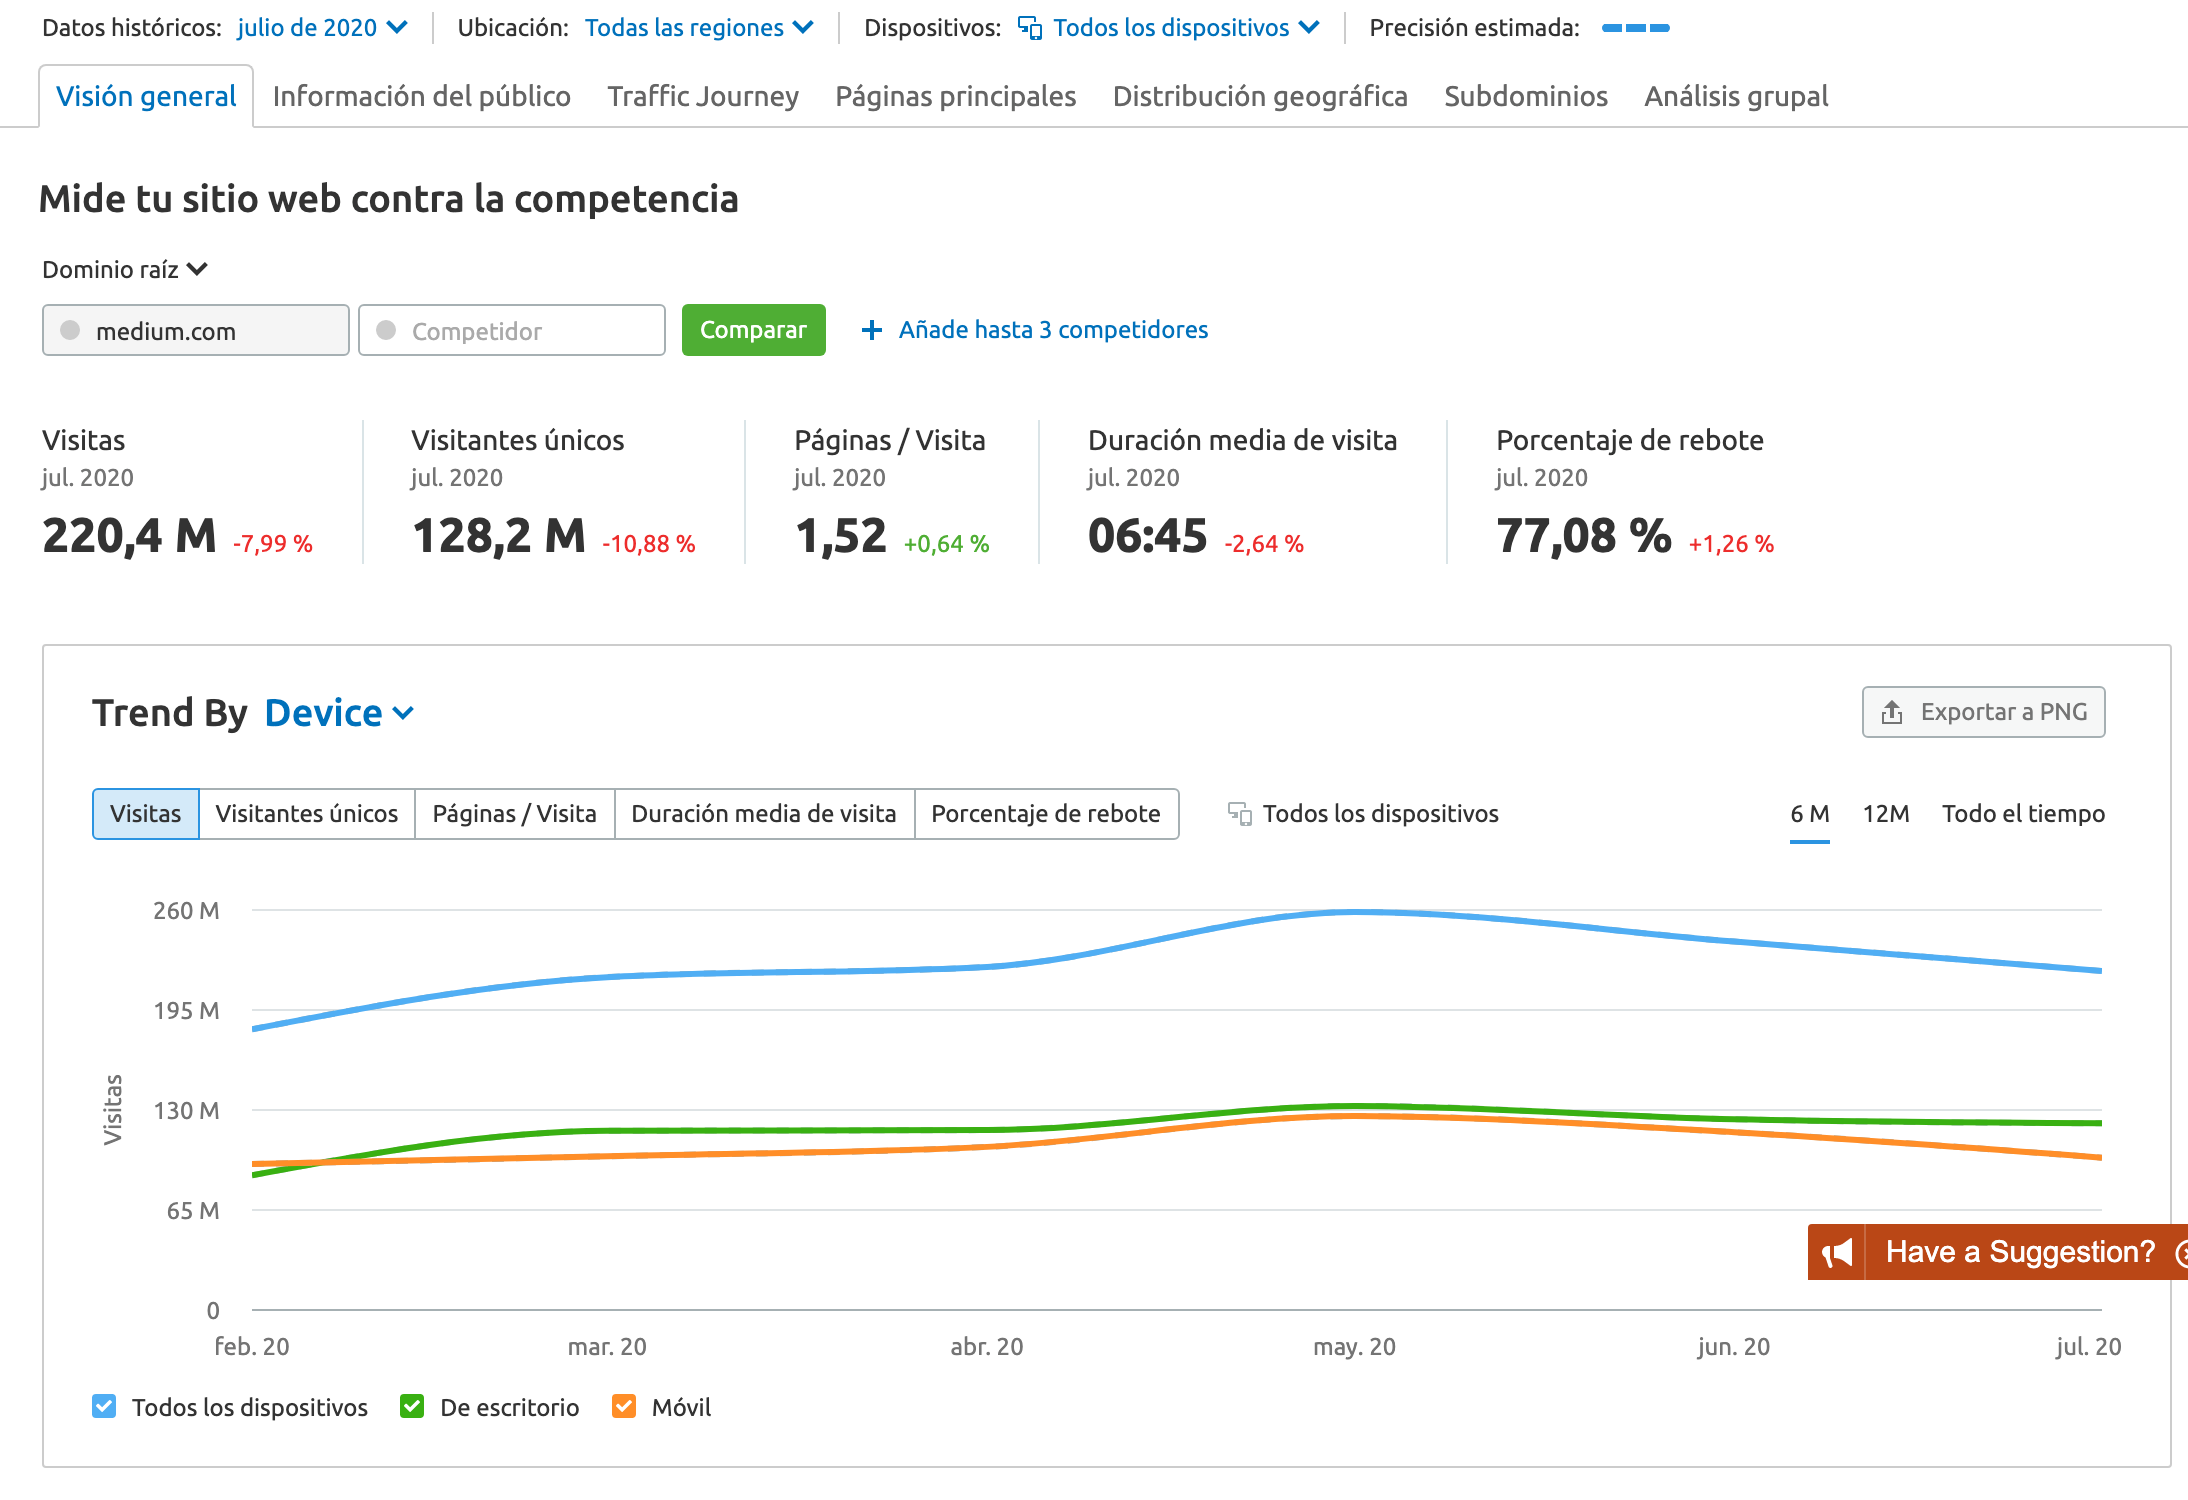Open the Todas las regiones location dropdown
The width and height of the screenshot is (2188, 1500).
coord(699,28)
